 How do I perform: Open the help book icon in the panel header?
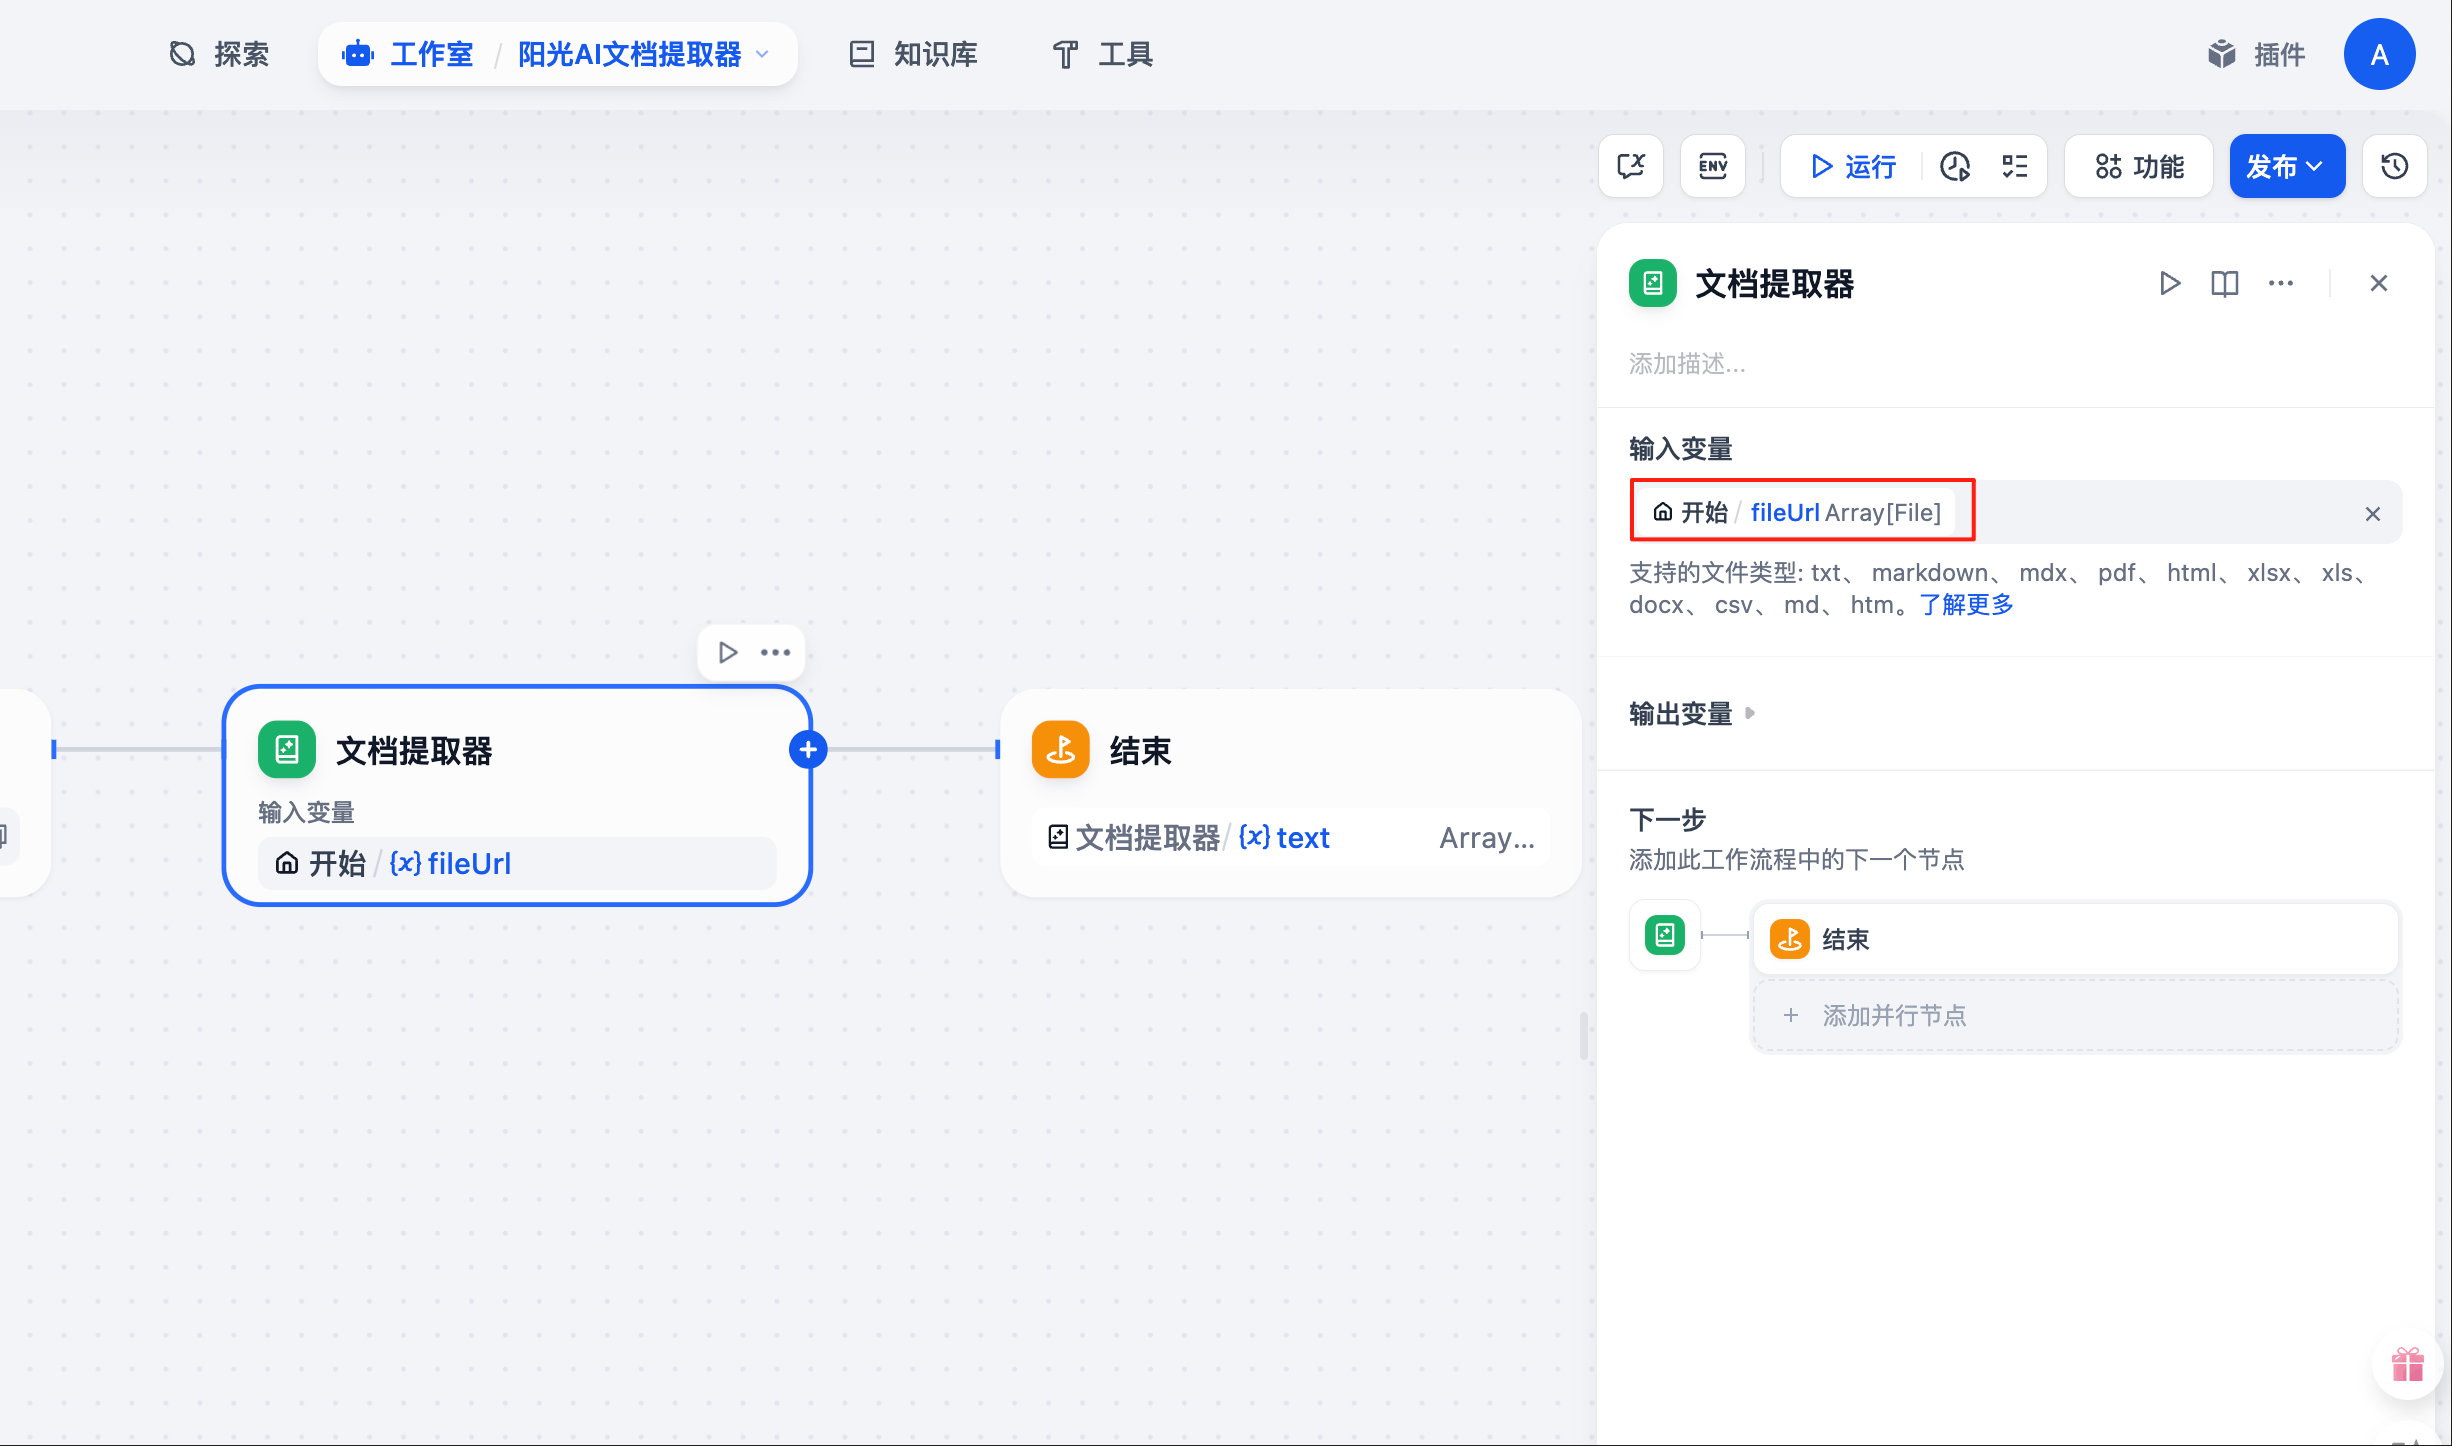[x=2225, y=283]
